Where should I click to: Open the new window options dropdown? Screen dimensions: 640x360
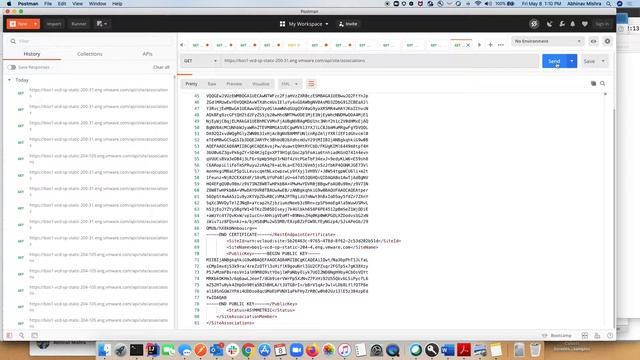[x=102, y=24]
